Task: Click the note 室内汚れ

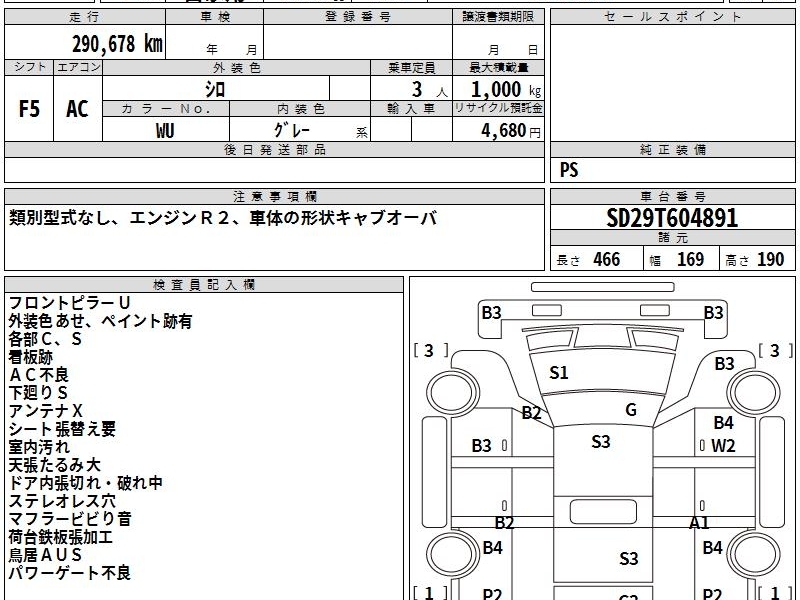Action: pos(39,447)
